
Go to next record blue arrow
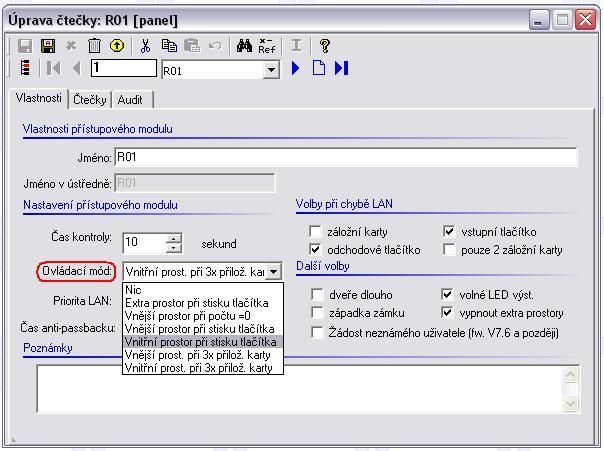(296, 68)
